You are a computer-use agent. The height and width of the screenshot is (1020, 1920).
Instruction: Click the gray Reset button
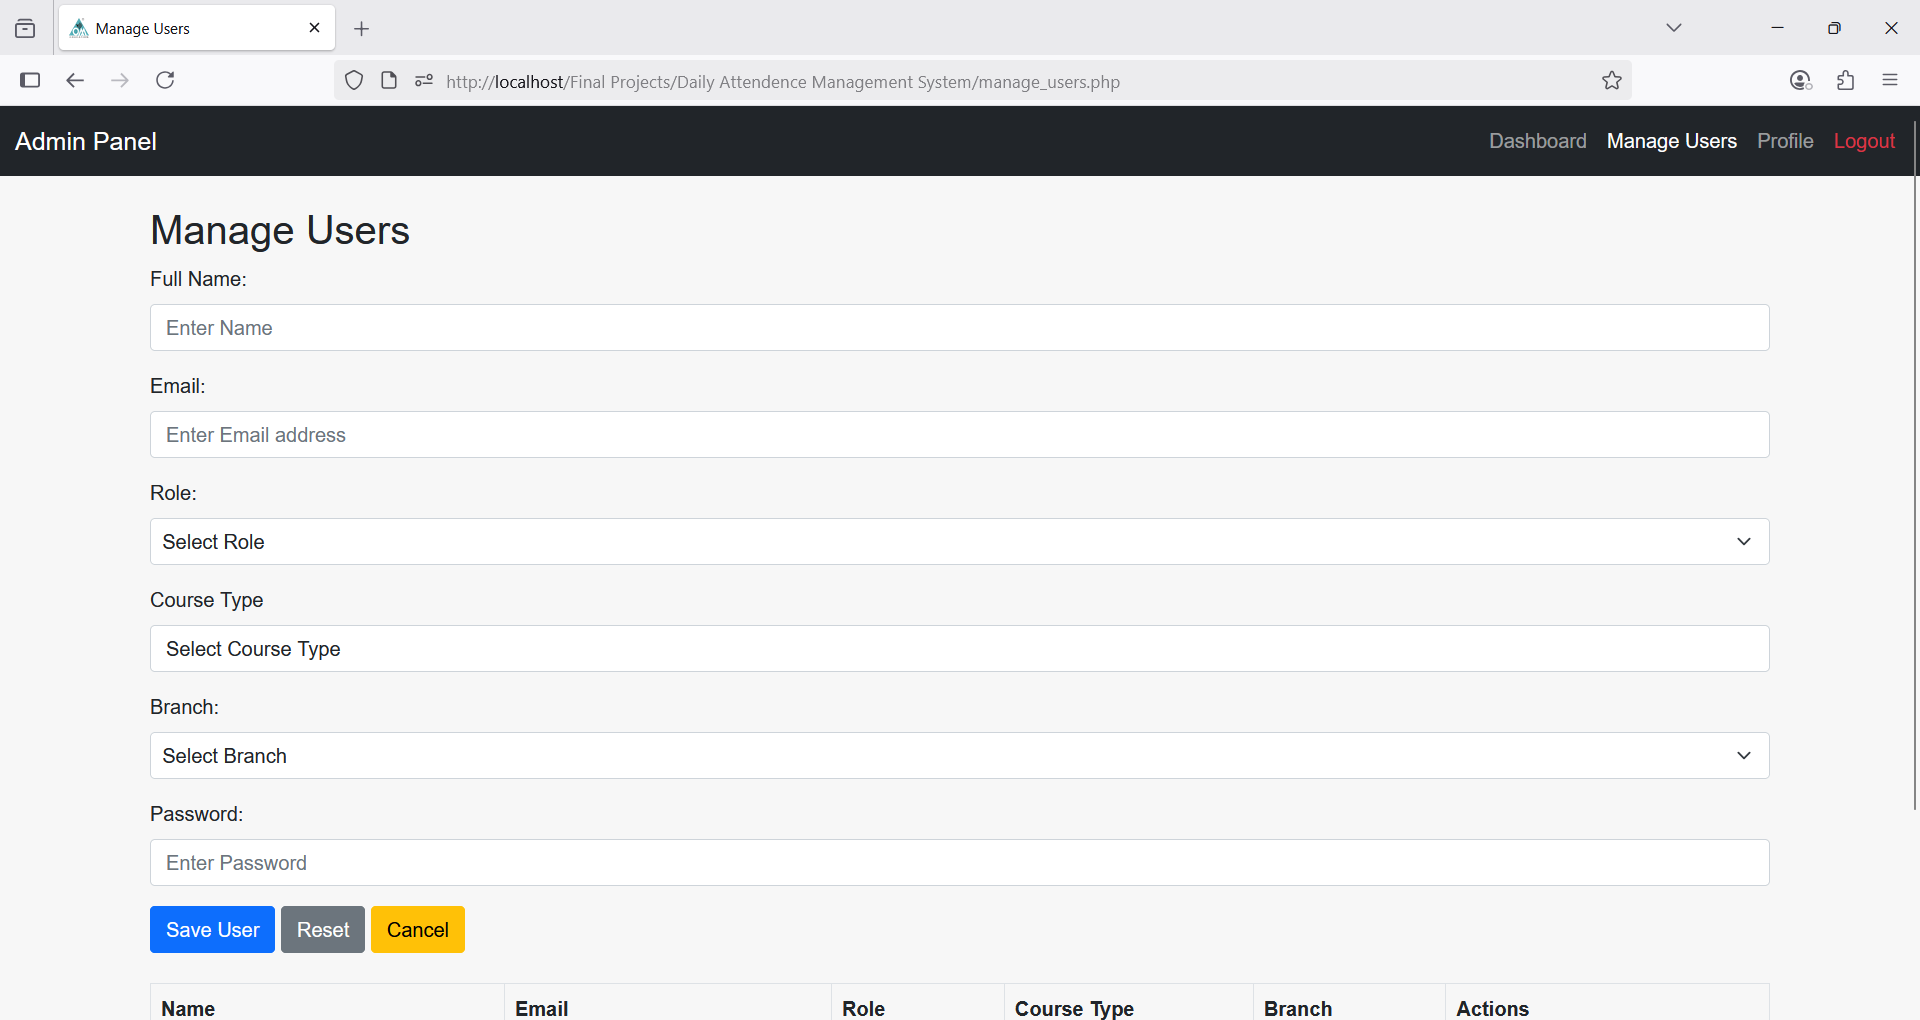pyautogui.click(x=322, y=929)
